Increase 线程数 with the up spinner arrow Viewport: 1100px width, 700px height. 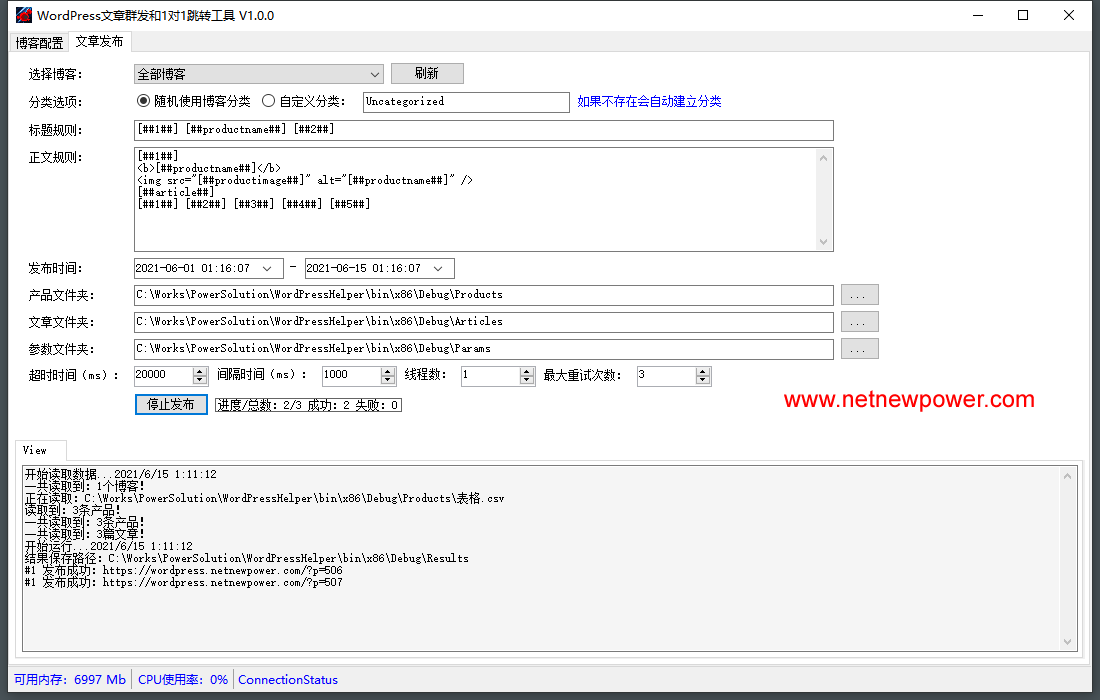527,371
